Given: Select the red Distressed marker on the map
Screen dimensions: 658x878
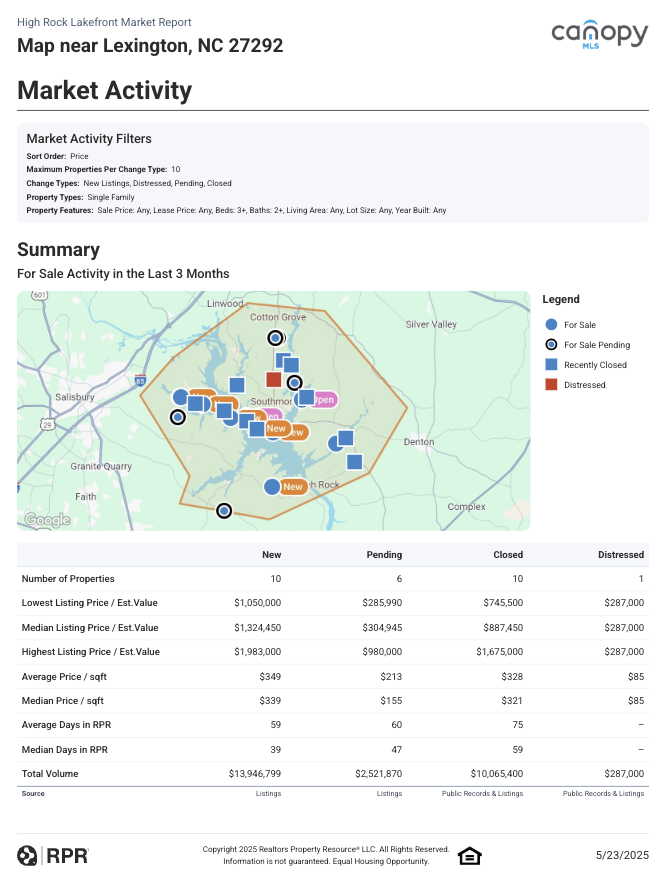Looking at the screenshot, I should coord(273,379).
